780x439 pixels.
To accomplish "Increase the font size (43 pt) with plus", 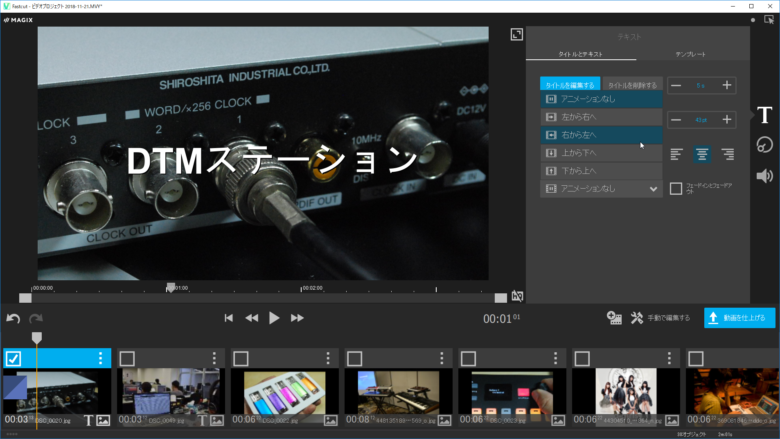I will pyautogui.click(x=727, y=120).
